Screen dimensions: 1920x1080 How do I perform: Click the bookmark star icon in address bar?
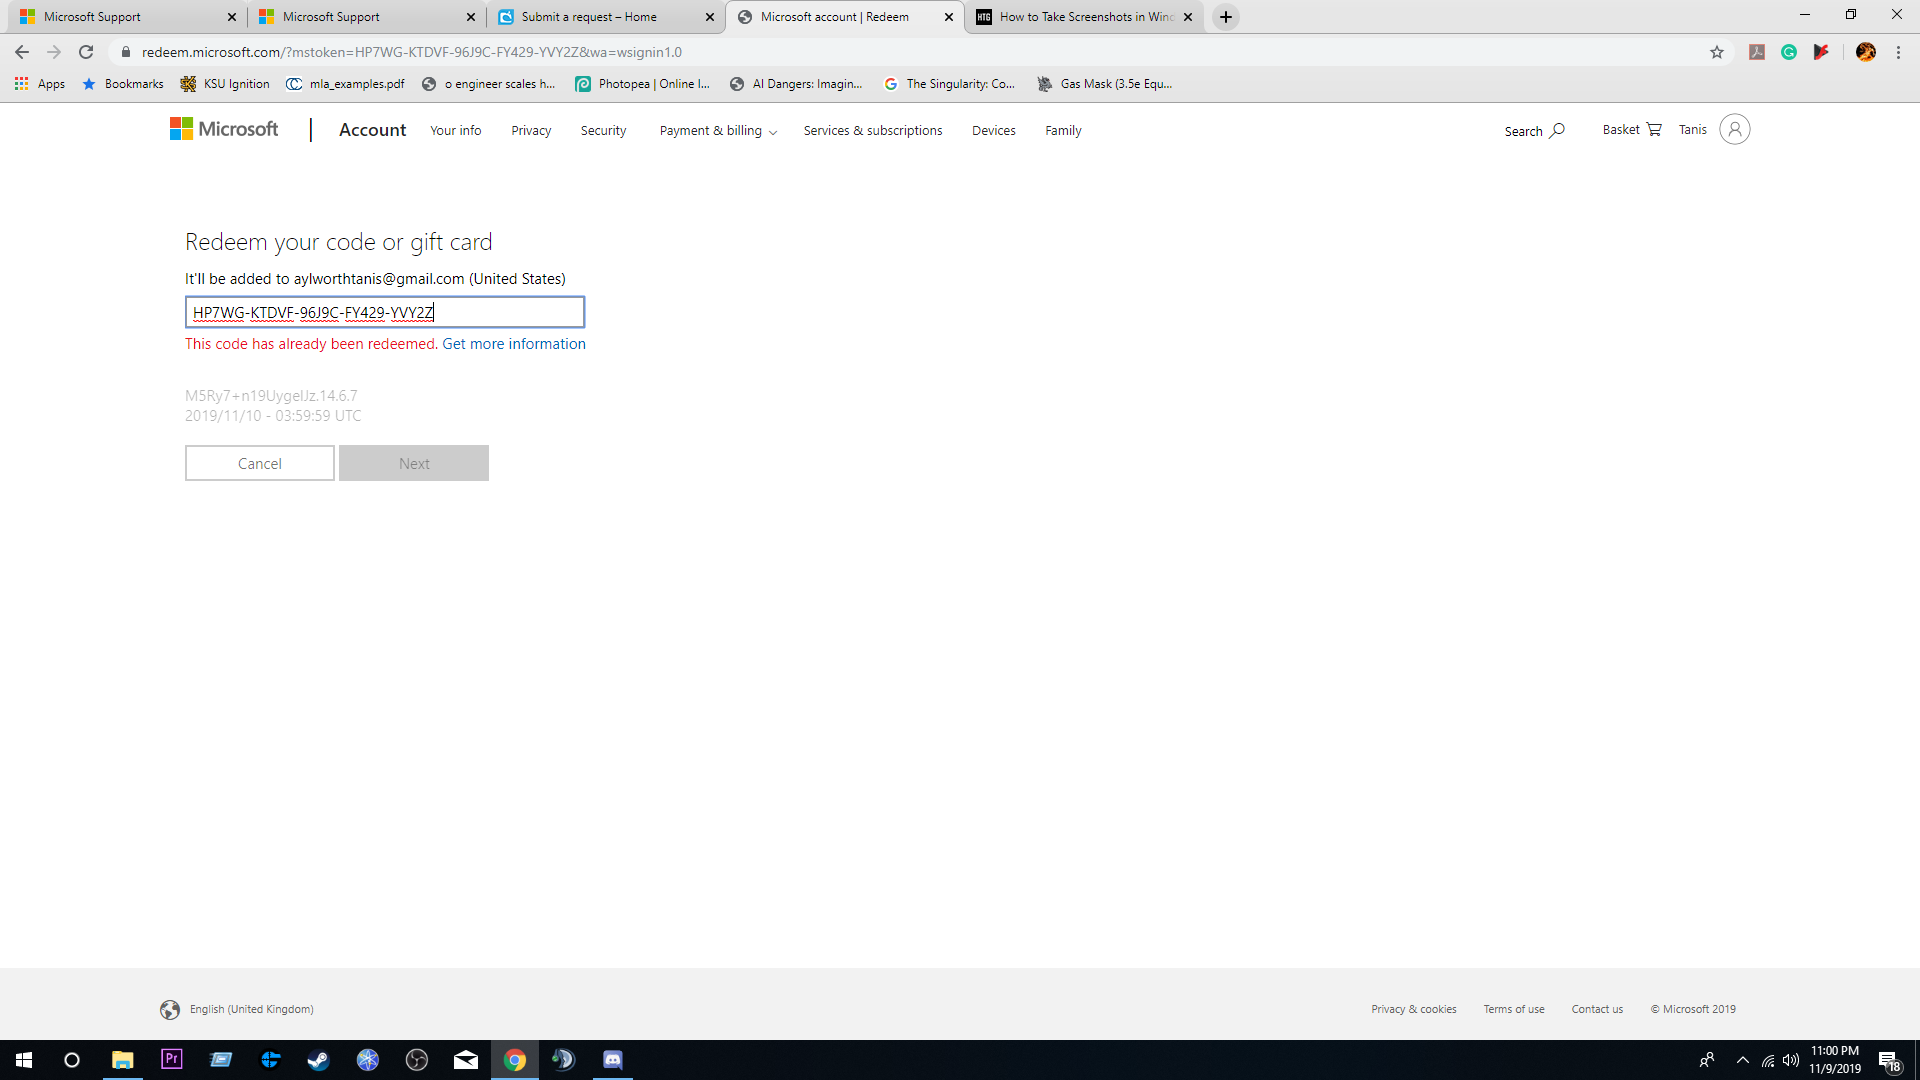(x=1717, y=52)
